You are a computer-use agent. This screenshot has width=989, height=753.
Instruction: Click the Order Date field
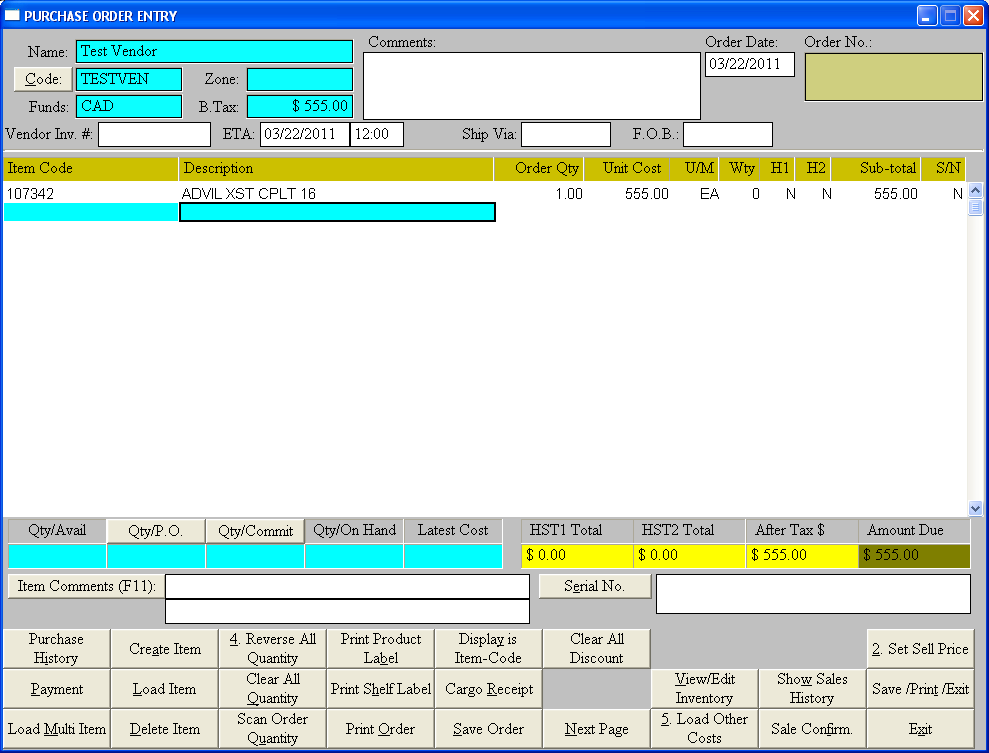coord(749,65)
